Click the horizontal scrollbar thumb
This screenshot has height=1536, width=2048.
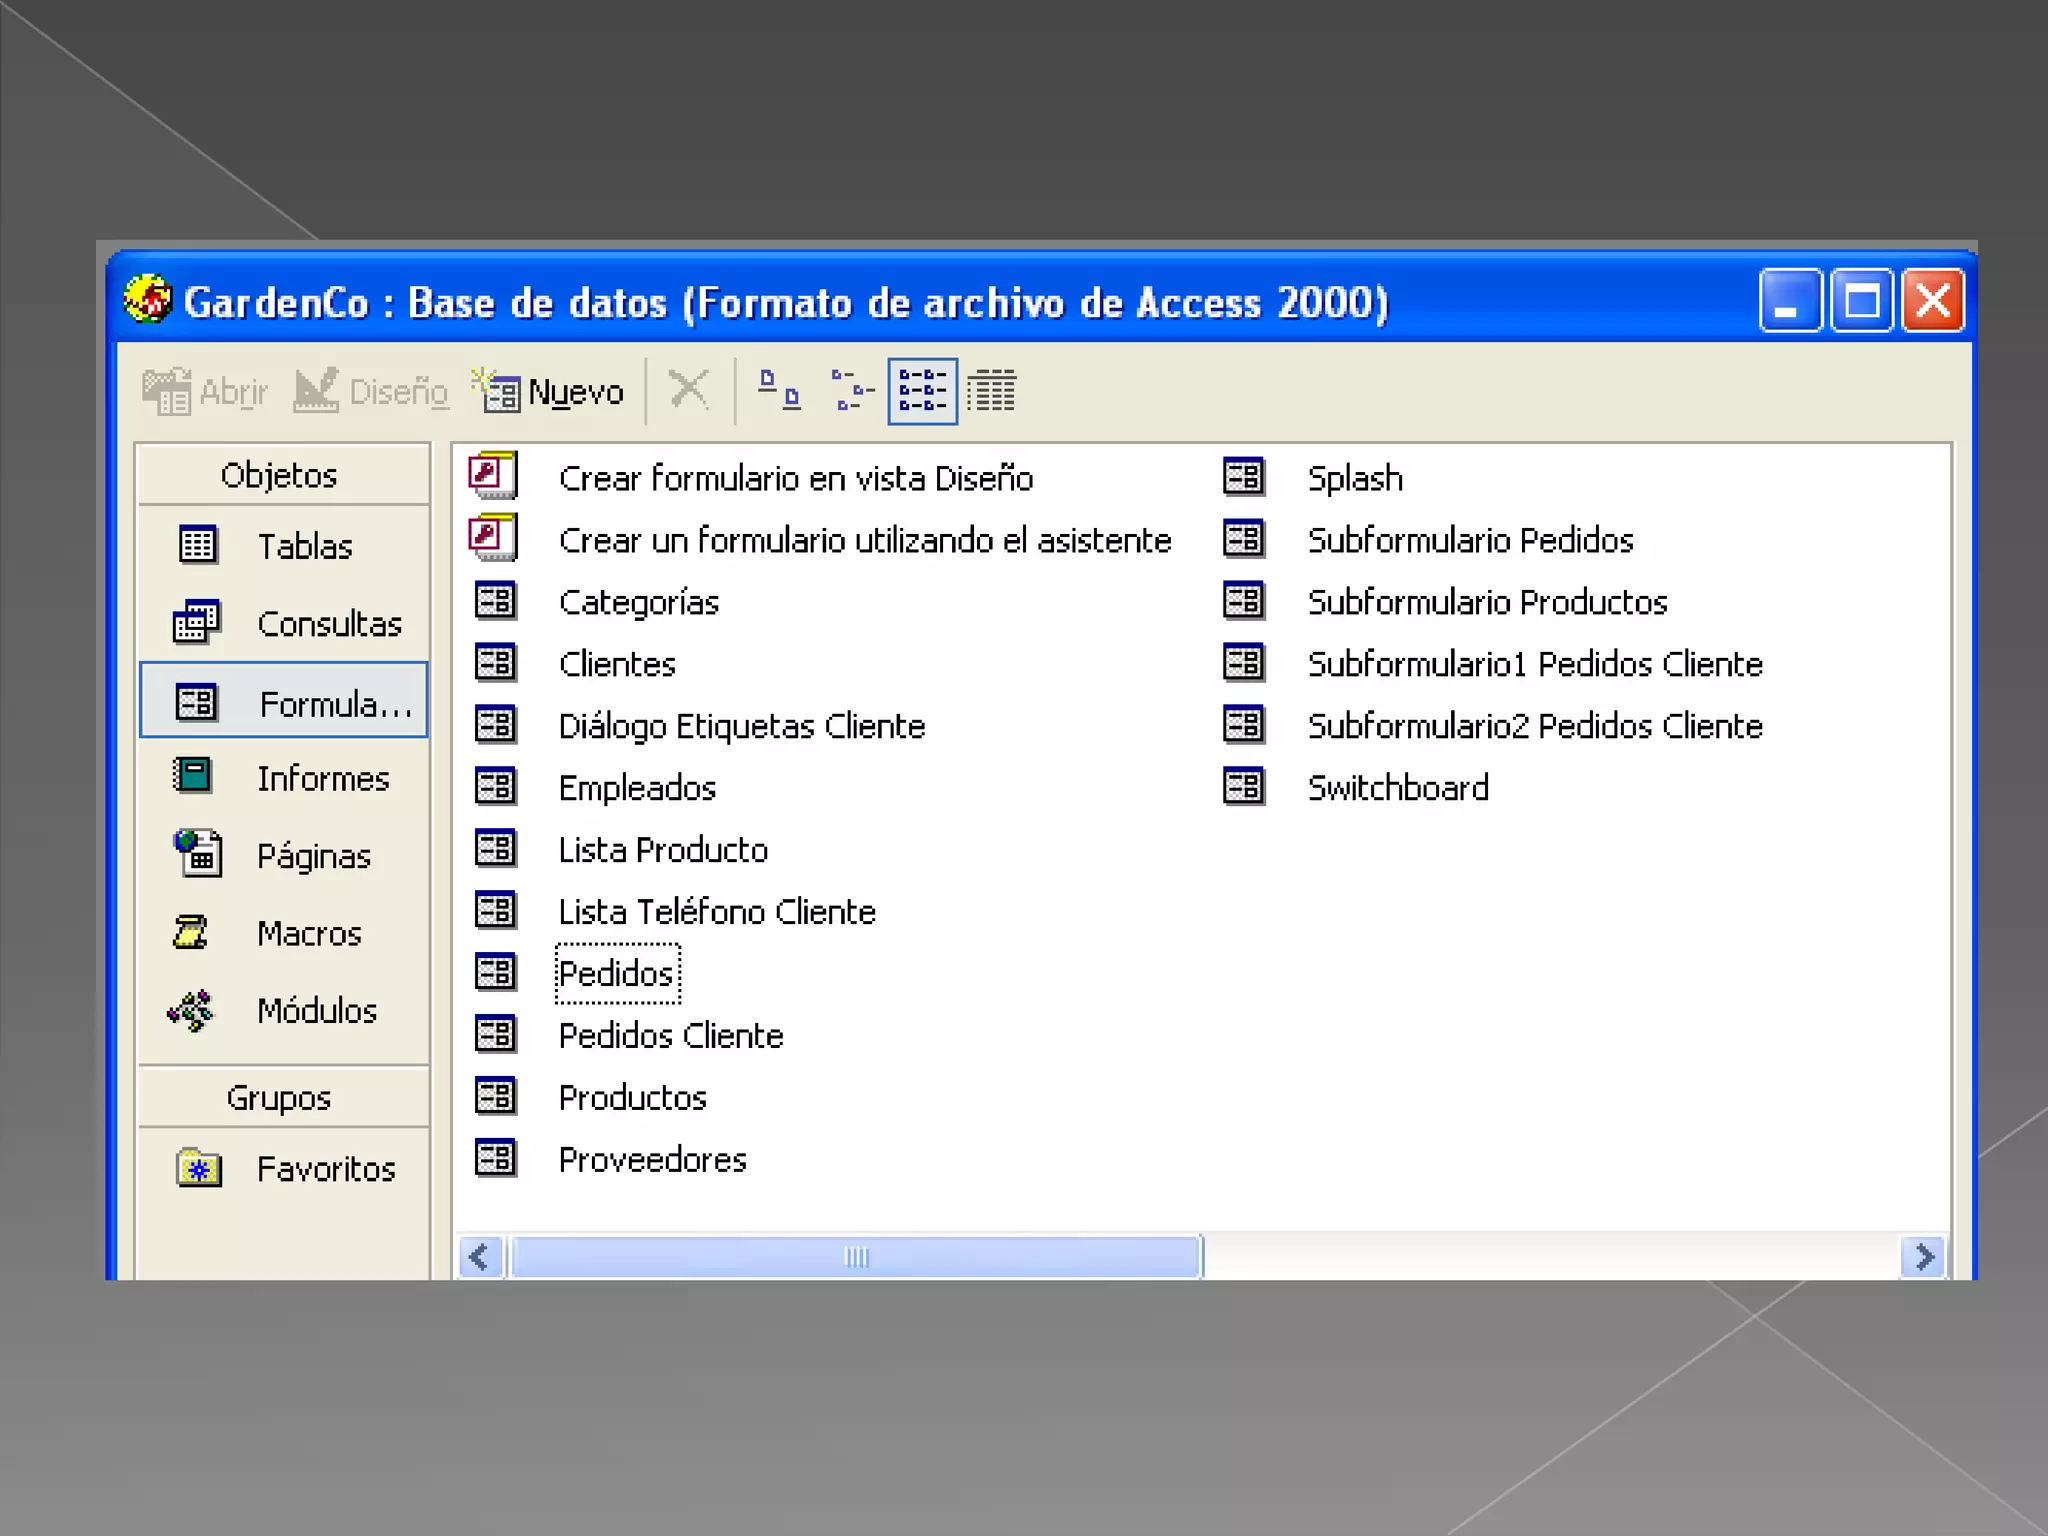point(855,1257)
